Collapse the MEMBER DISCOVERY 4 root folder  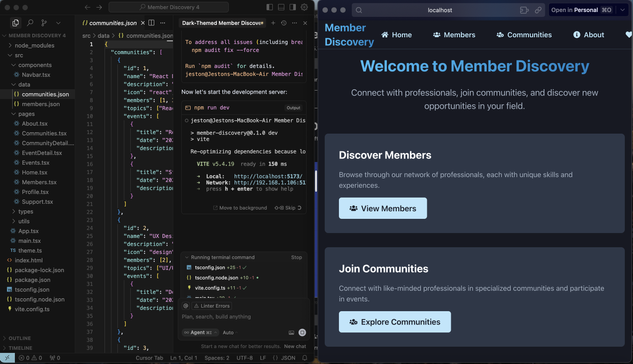37,36
